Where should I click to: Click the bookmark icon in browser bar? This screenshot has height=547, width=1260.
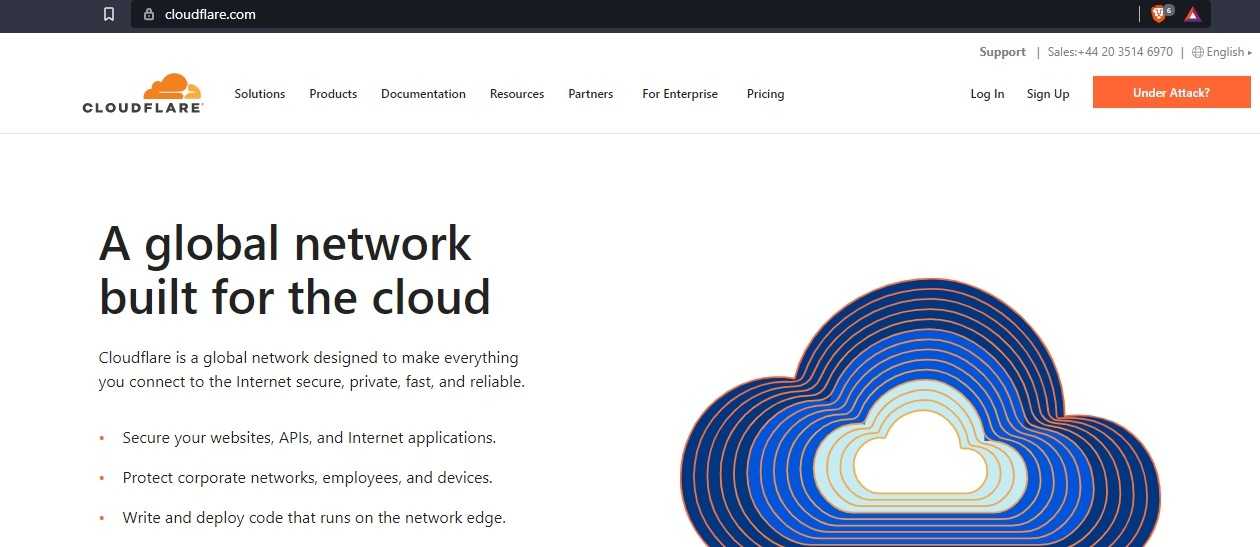pos(109,14)
